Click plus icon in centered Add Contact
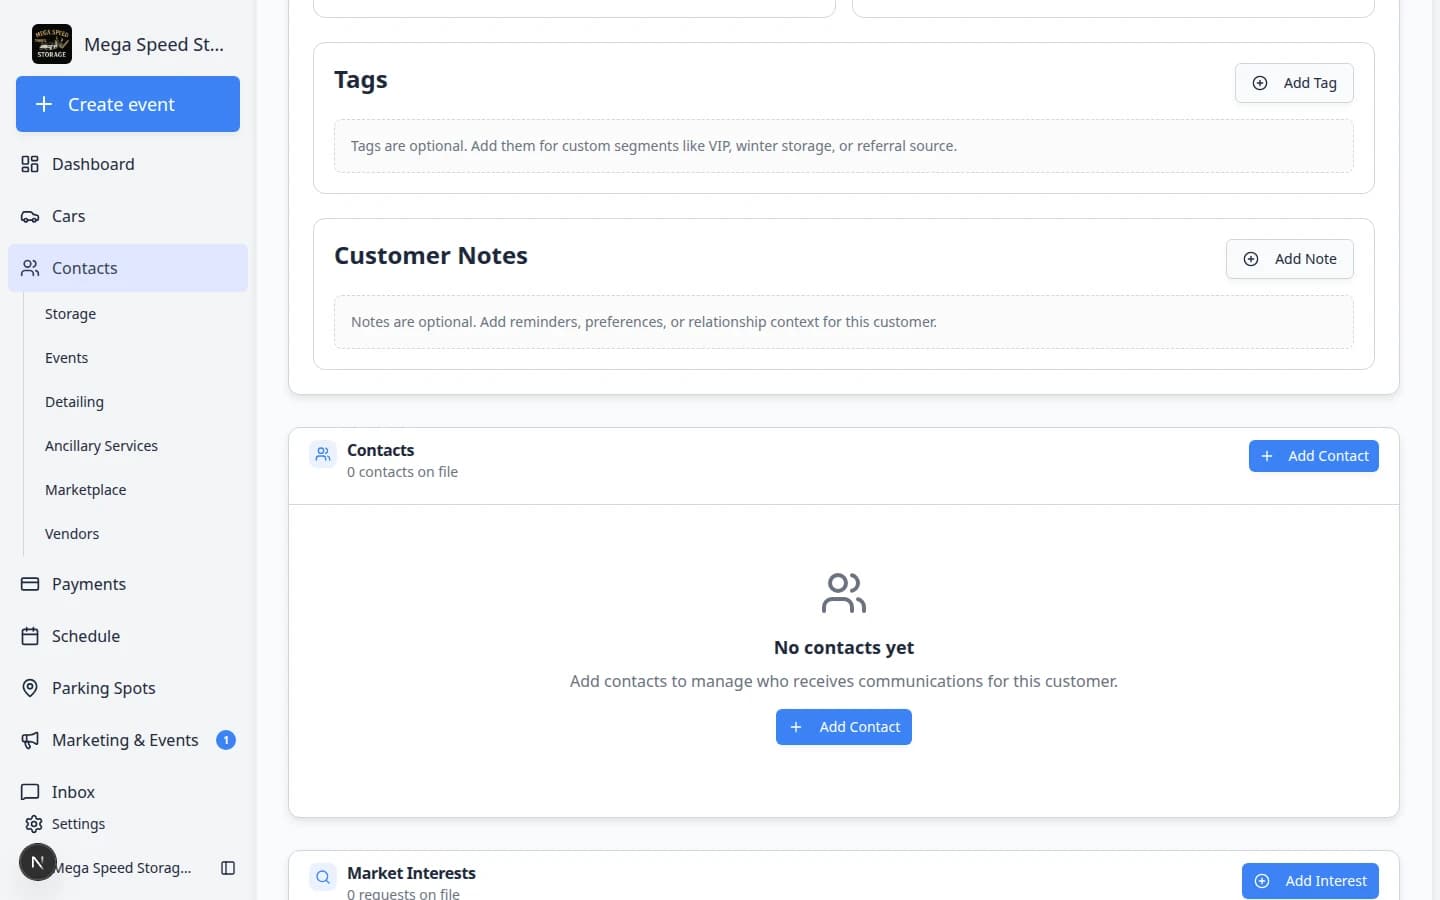Image resolution: width=1440 pixels, height=900 pixels. (796, 727)
